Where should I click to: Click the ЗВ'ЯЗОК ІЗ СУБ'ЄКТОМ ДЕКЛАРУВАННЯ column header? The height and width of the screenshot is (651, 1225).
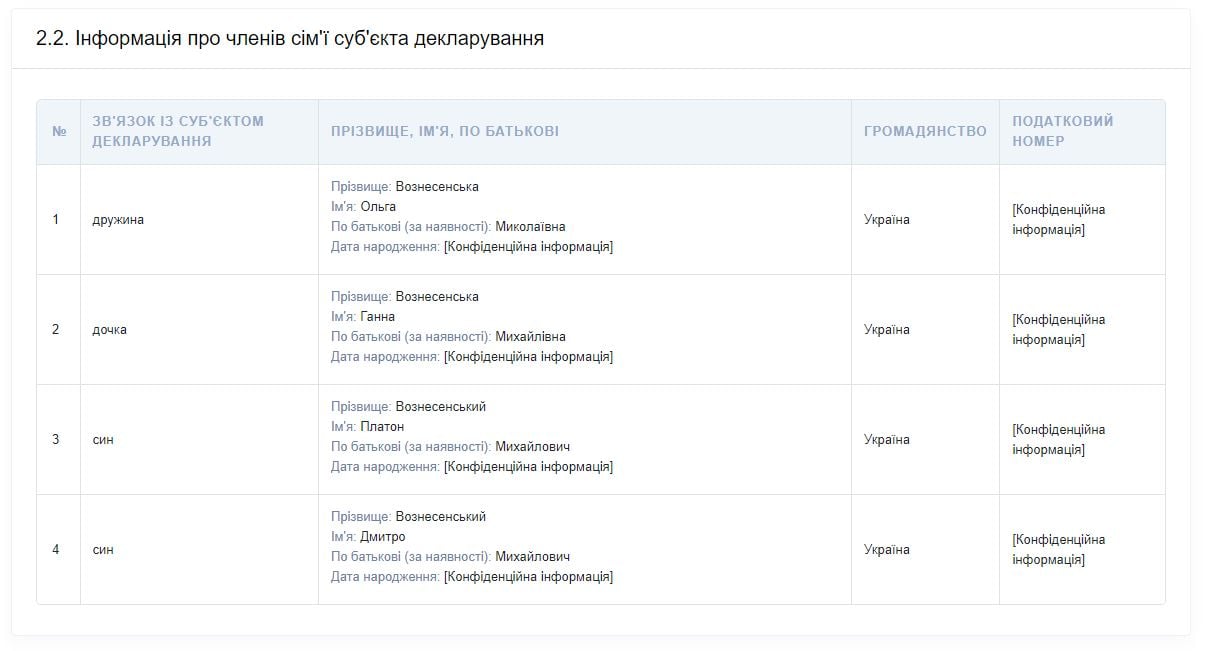(x=178, y=131)
